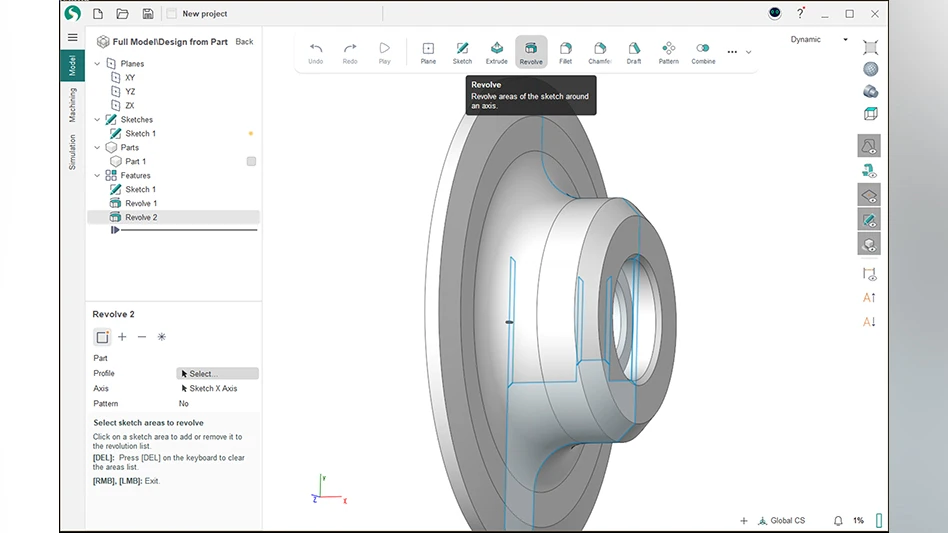
Task: Click the Sketch toolbar icon
Action: (462, 52)
